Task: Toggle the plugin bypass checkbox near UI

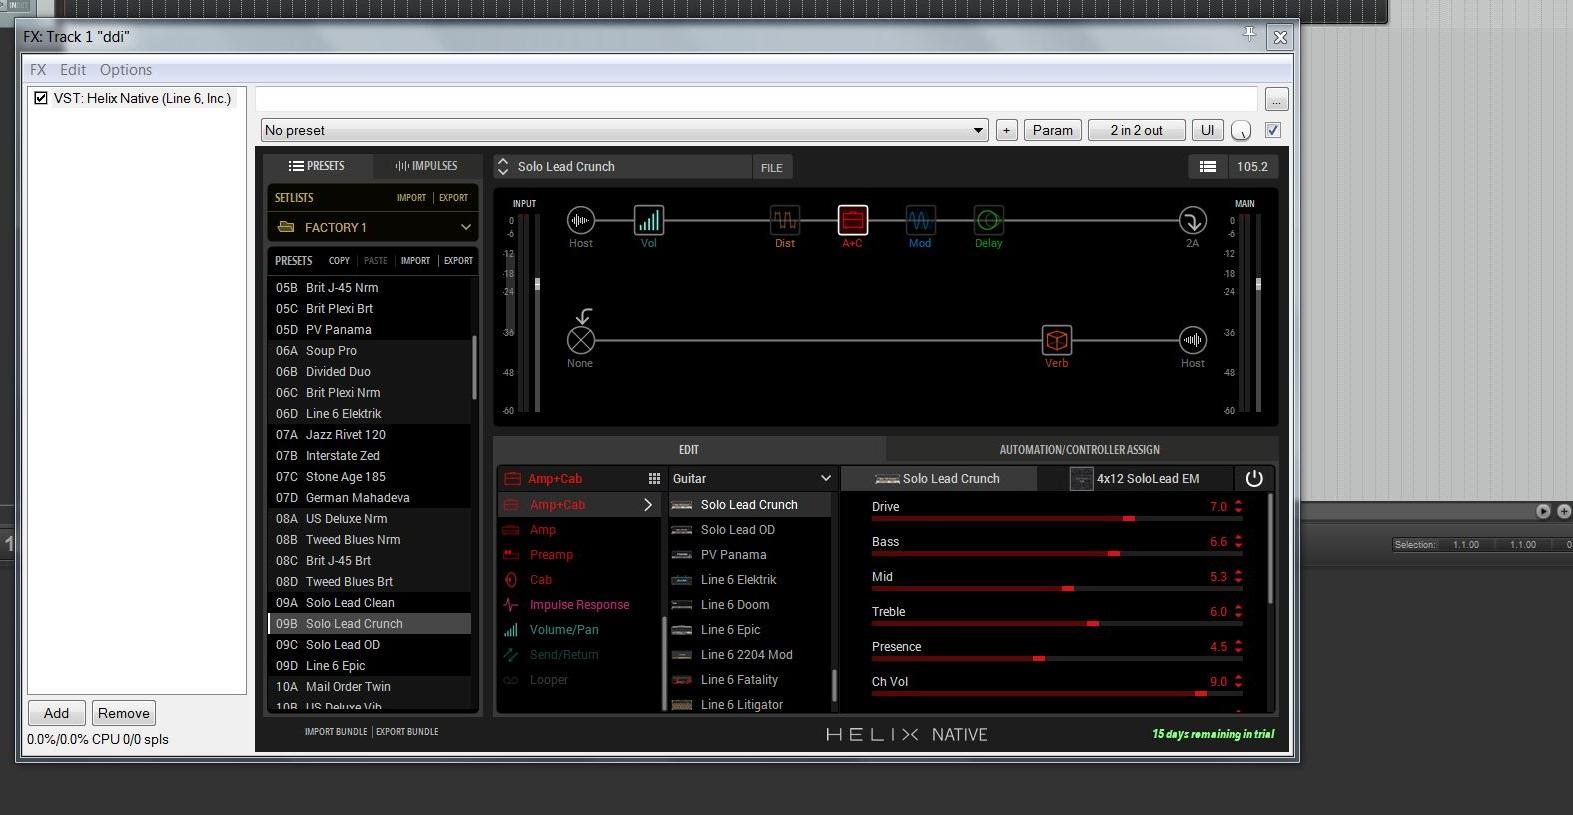Action: point(1273,130)
